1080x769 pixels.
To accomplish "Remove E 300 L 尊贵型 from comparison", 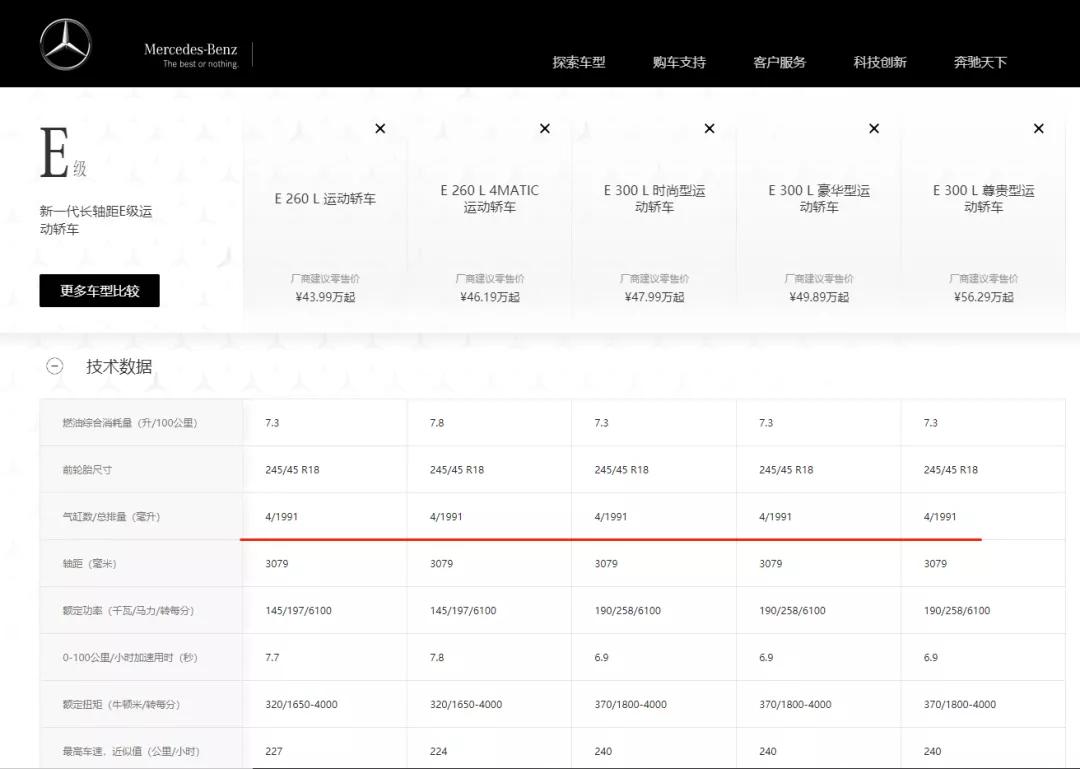I will [1039, 129].
